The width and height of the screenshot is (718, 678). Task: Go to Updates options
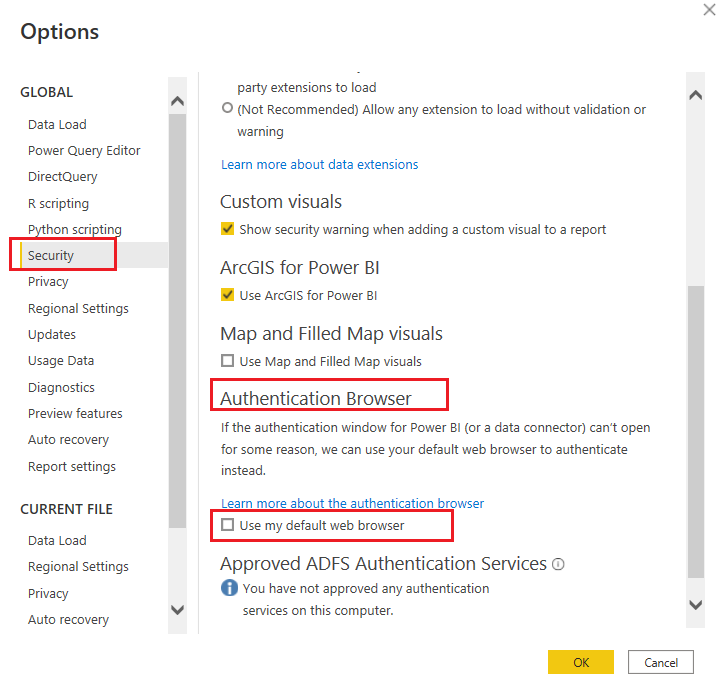coord(52,335)
